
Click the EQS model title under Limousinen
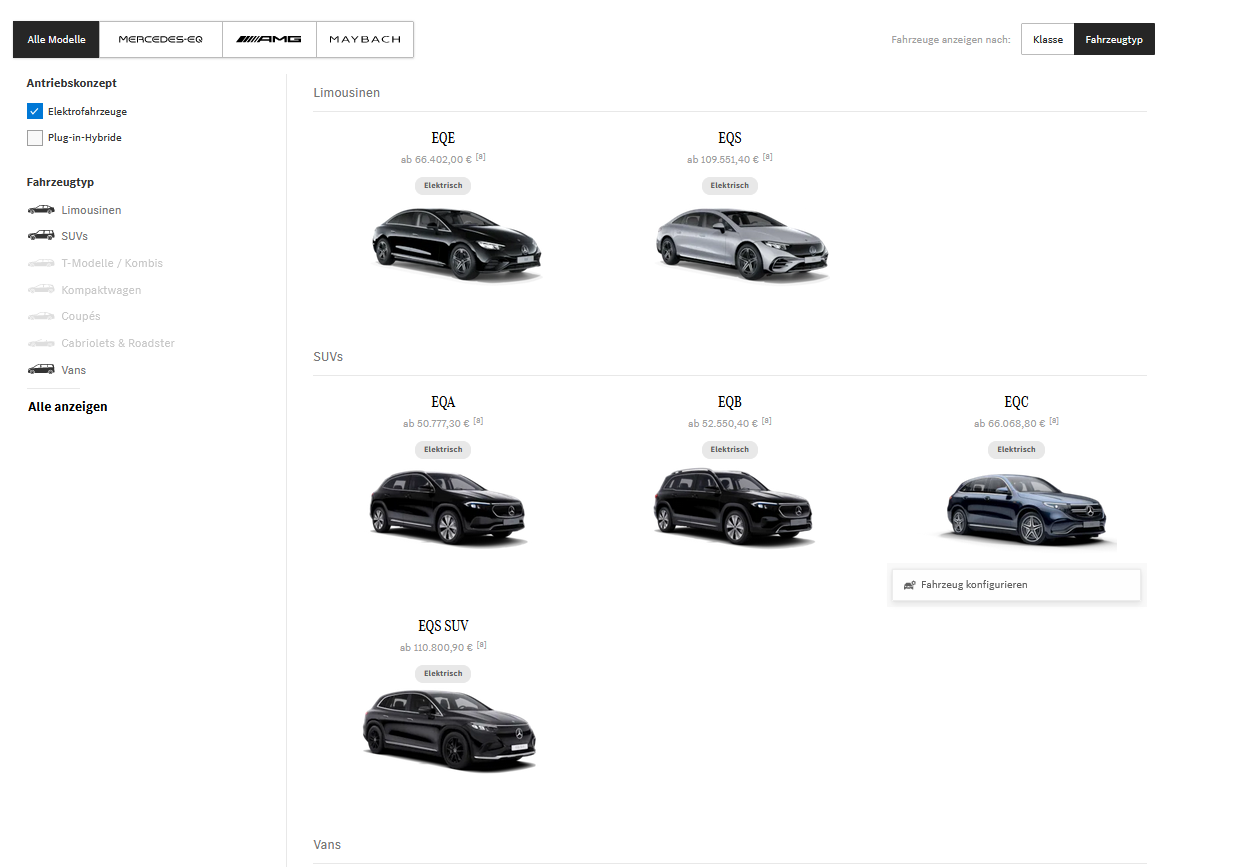[x=730, y=138]
